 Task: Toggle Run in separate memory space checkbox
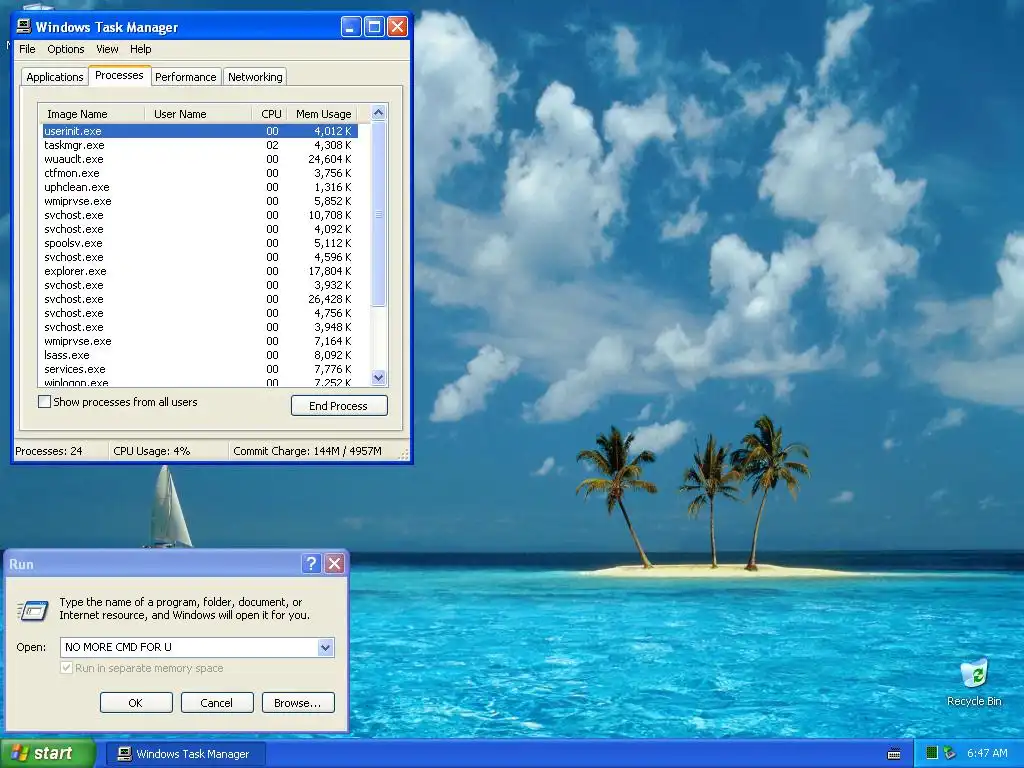(x=66, y=667)
